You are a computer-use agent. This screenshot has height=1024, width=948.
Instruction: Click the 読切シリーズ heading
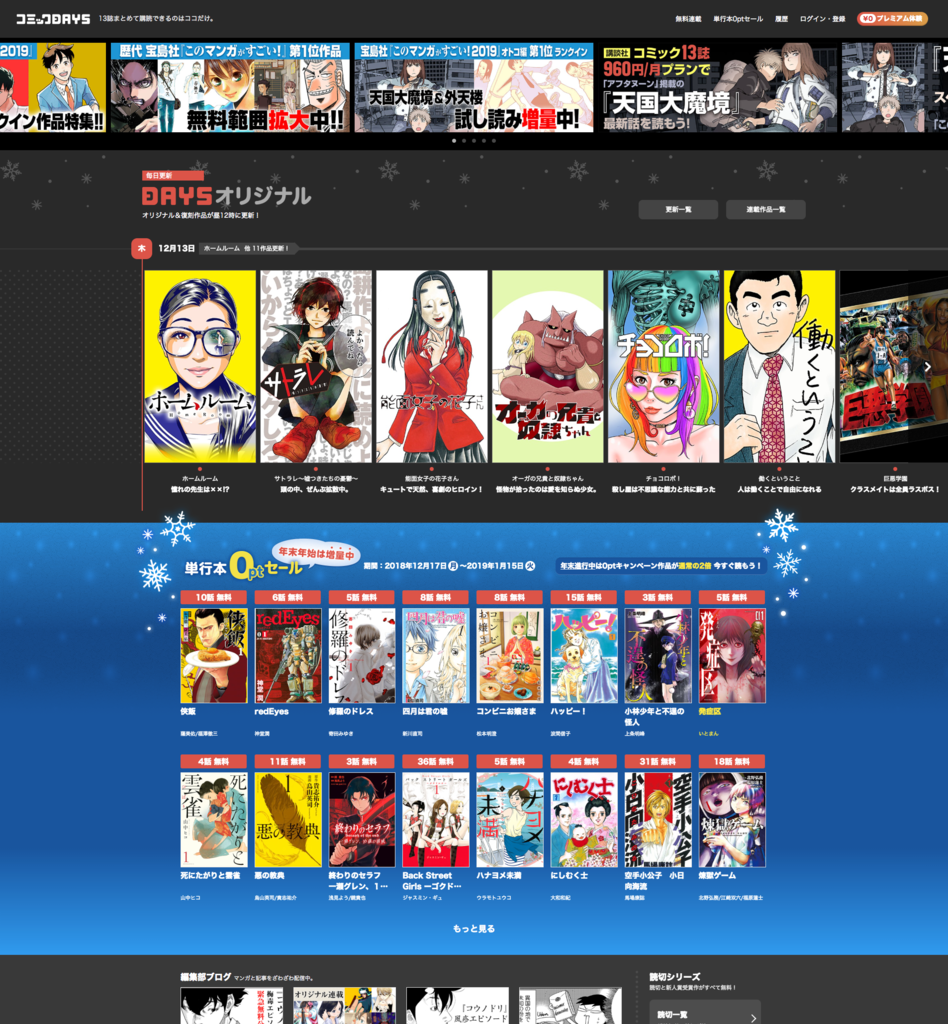click(x=675, y=977)
